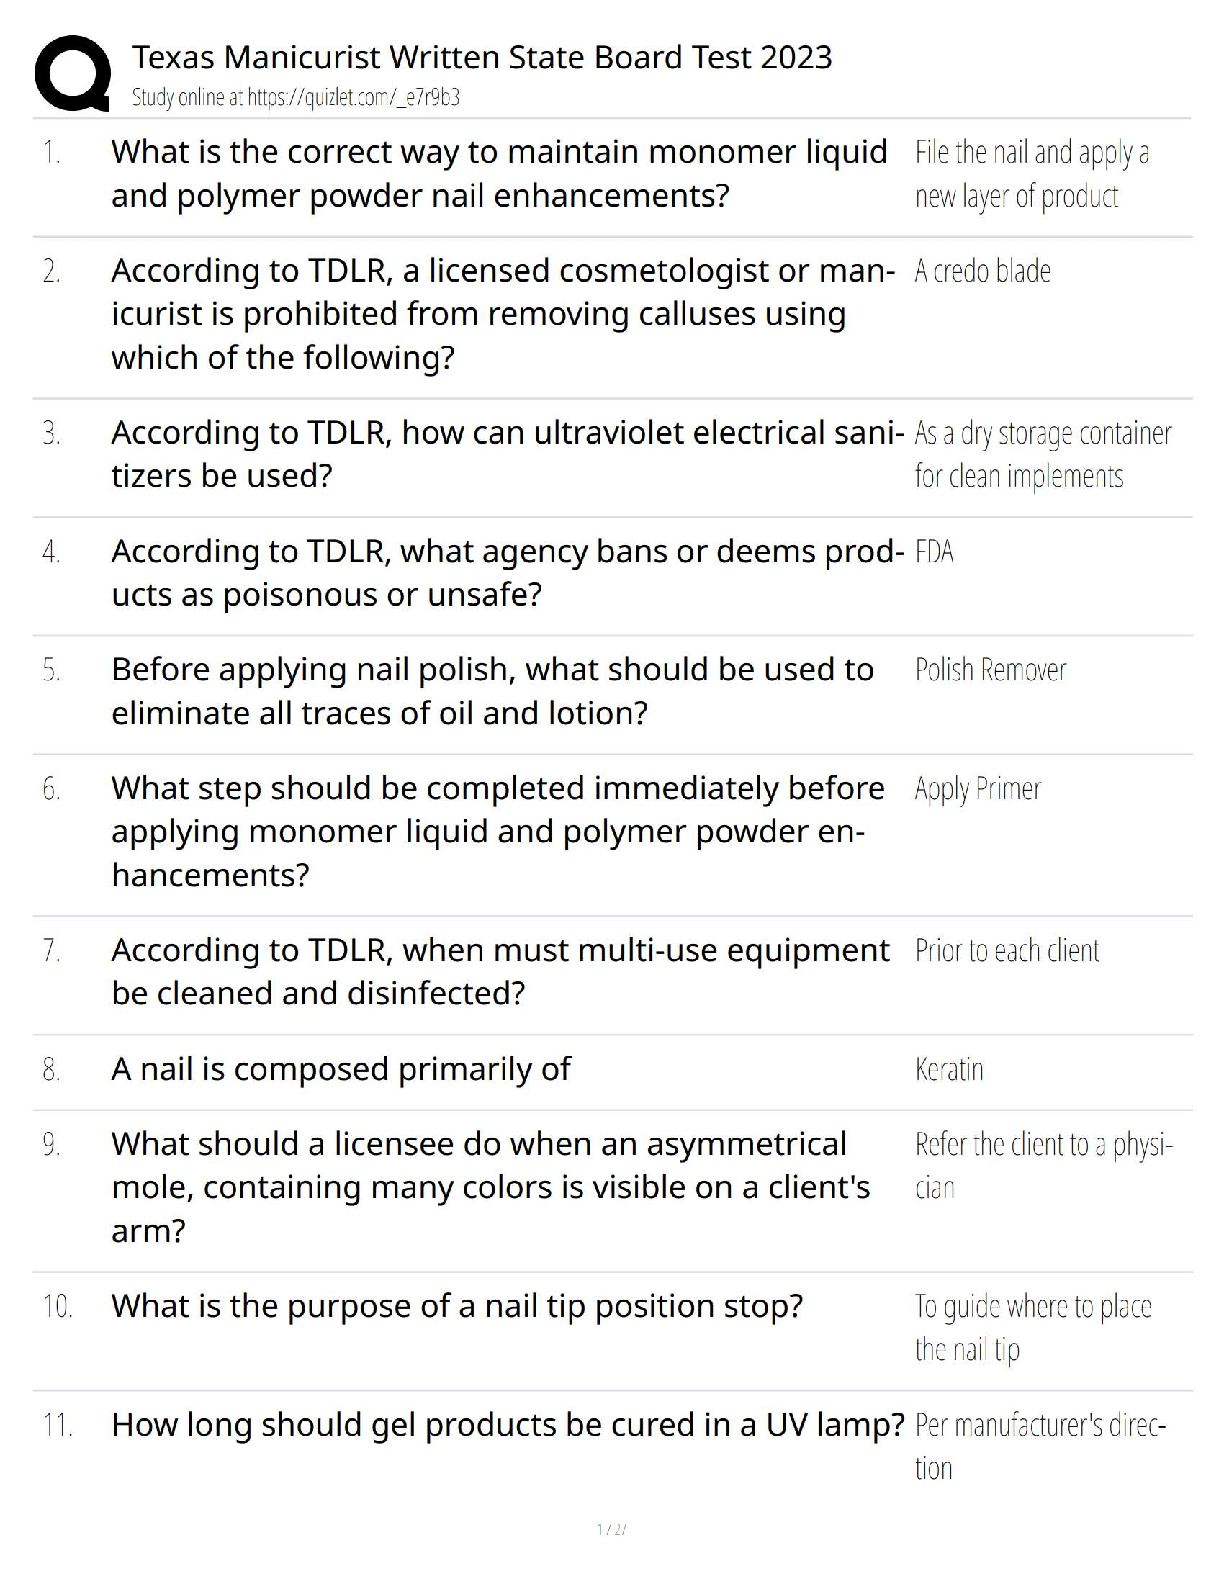Click the Texas Manicurist test title

tap(481, 57)
